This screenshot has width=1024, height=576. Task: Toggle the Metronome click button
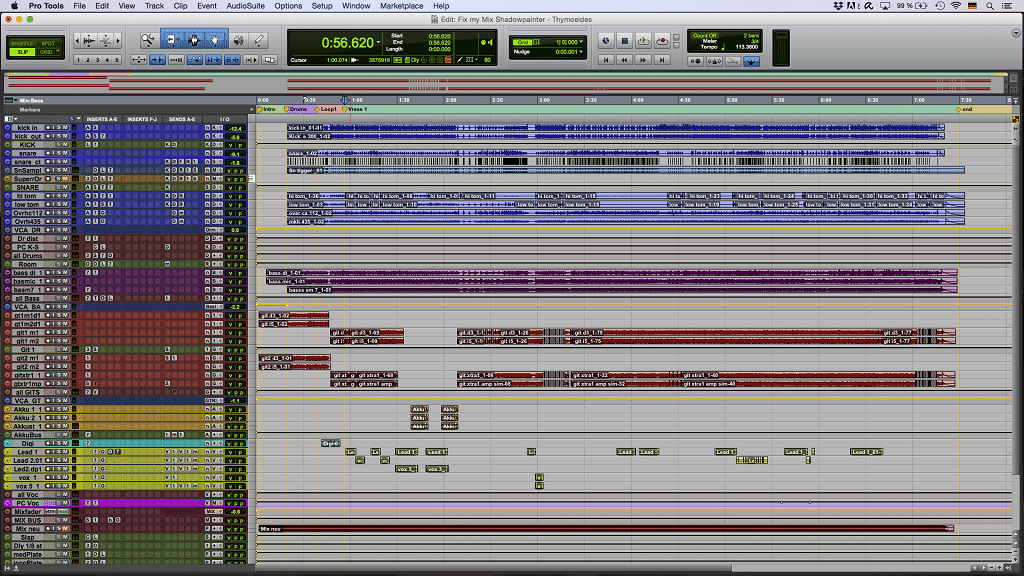(x=714, y=61)
